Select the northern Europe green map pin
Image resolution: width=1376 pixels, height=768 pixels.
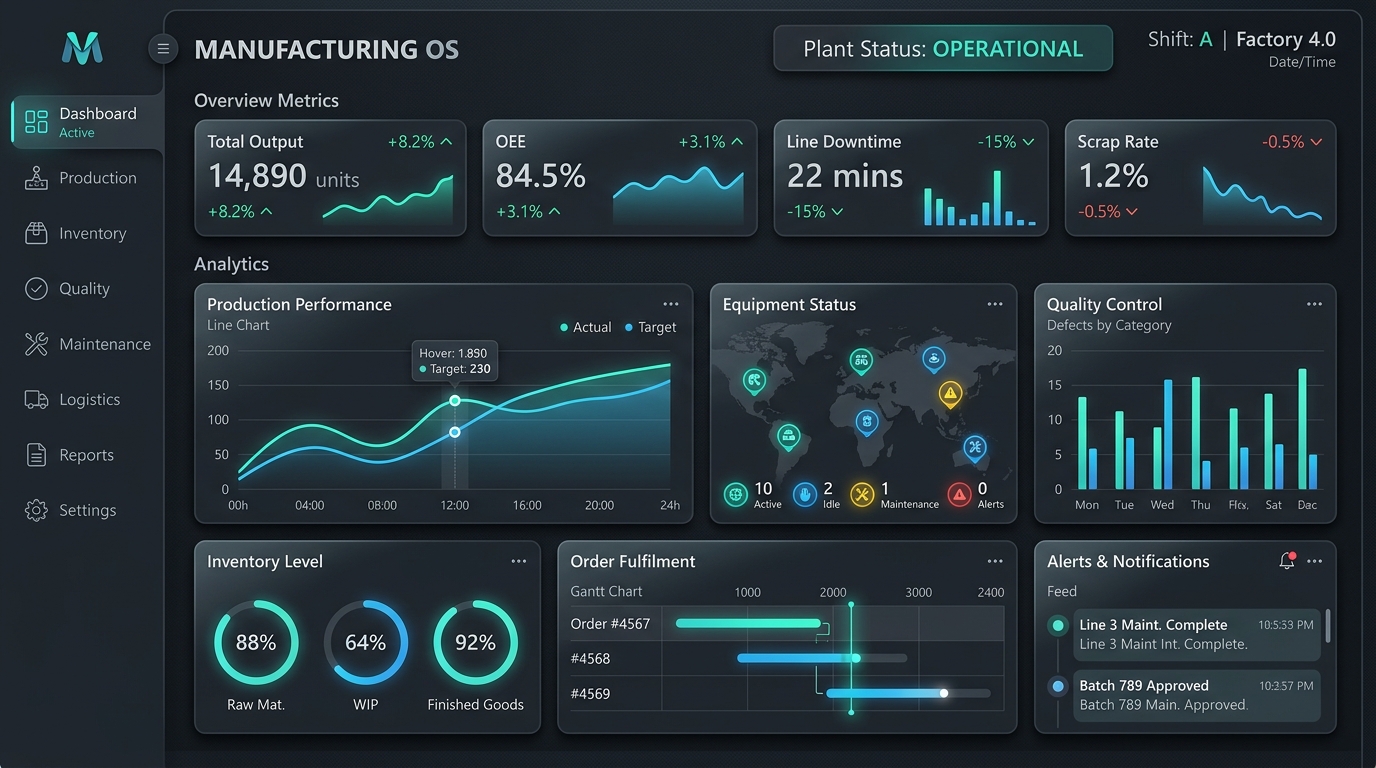coord(860,361)
